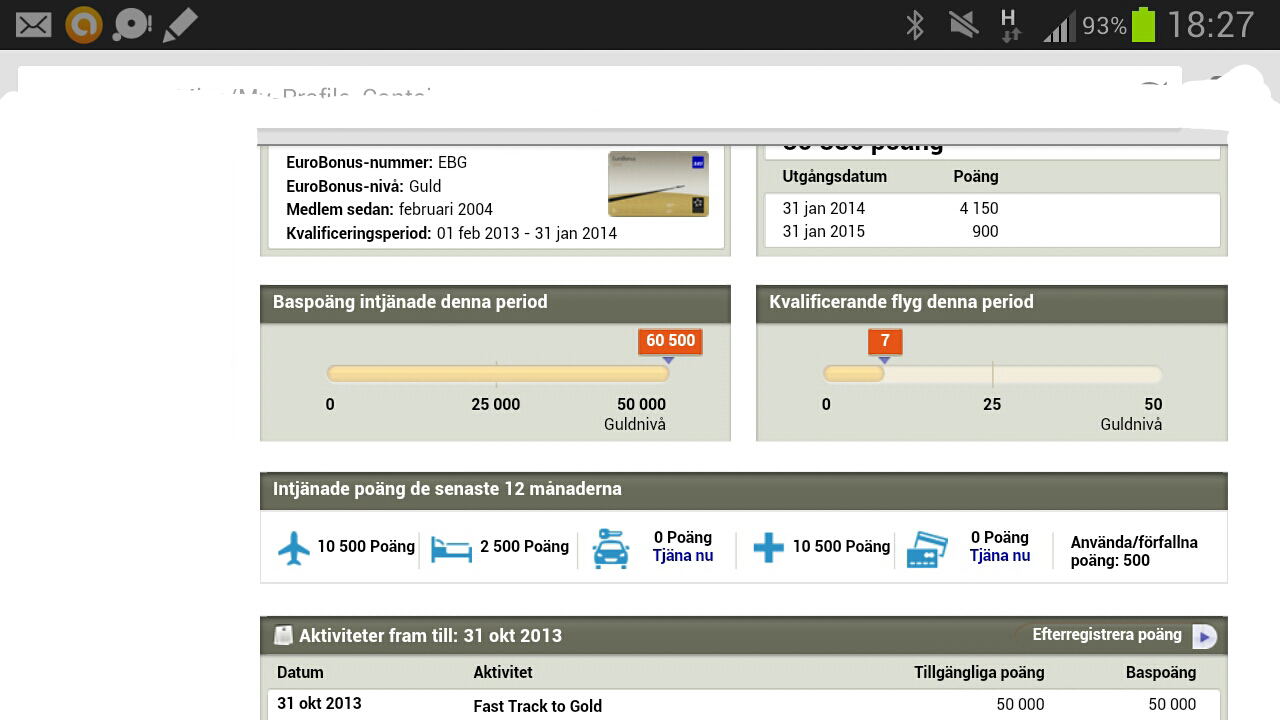Click 2 500 Poäng next to bed
The width and height of the screenshot is (1280, 720).
click(x=524, y=546)
